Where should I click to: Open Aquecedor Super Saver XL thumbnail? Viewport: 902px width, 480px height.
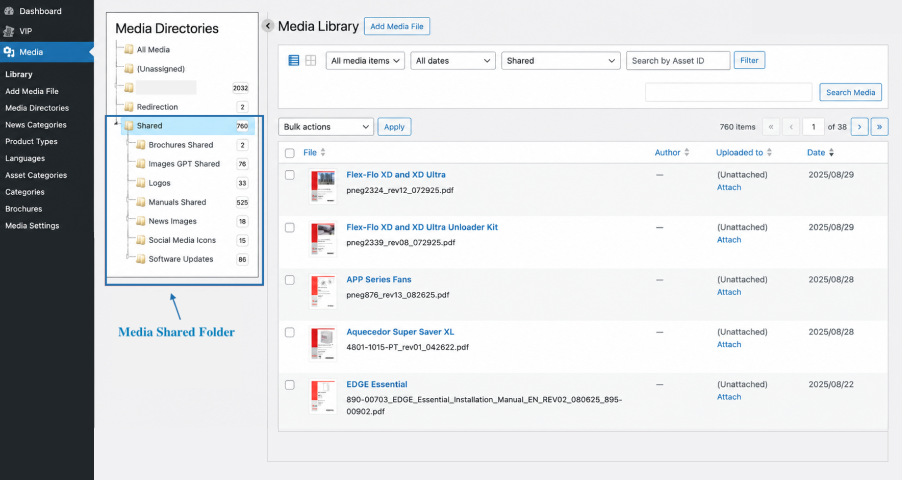323,344
